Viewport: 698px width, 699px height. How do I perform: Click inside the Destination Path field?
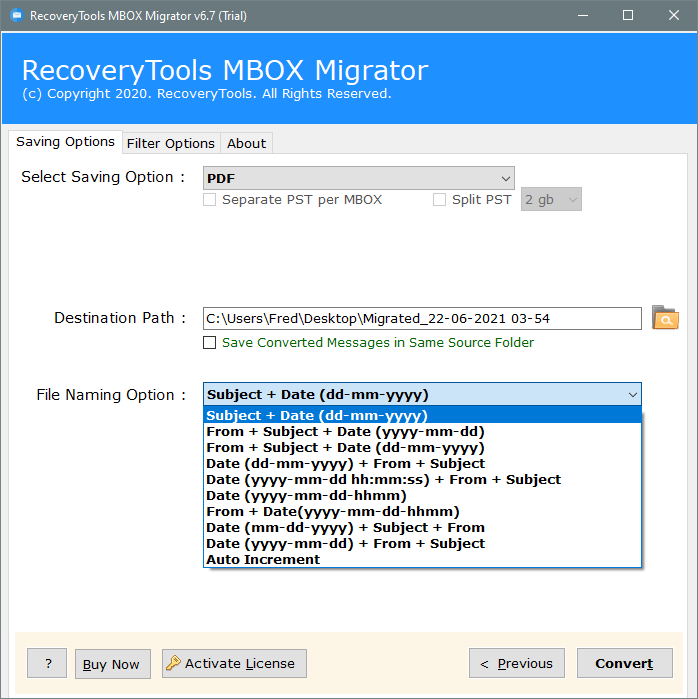[x=422, y=319]
